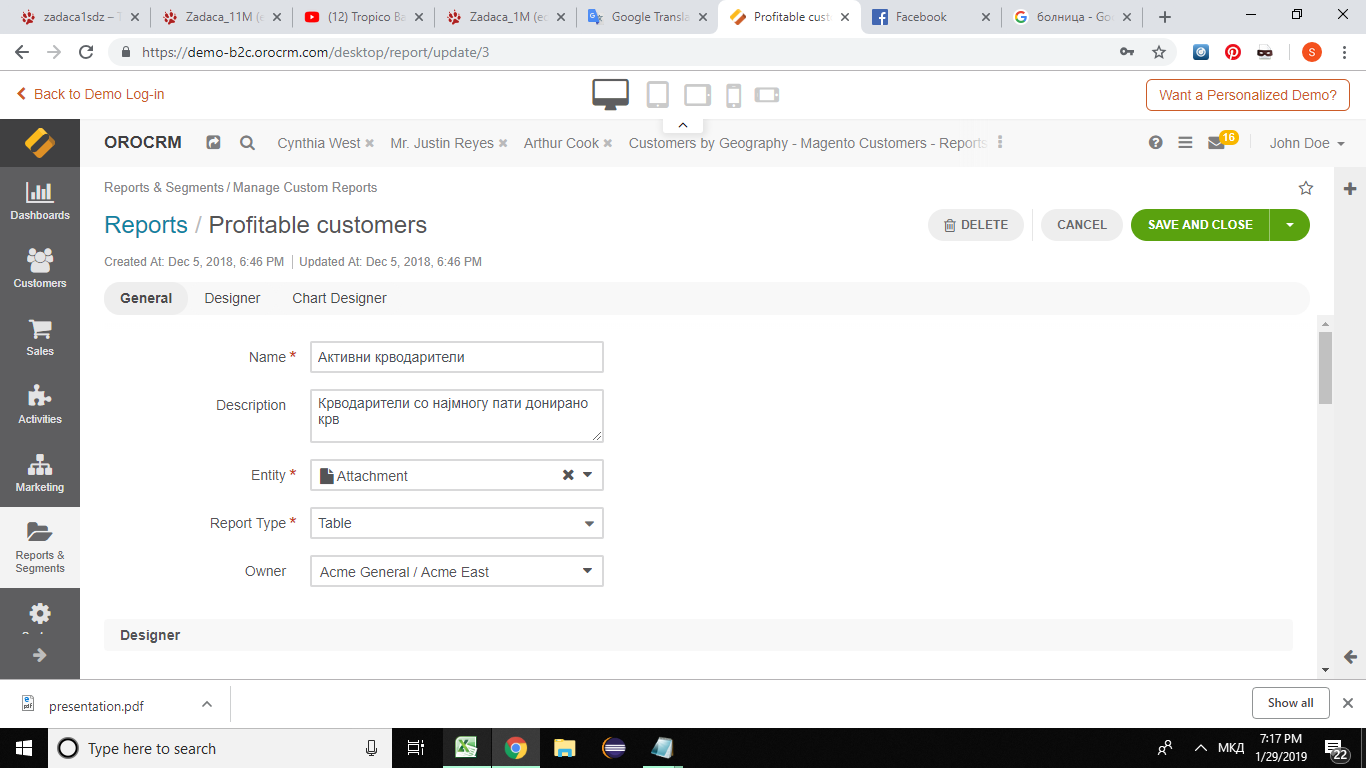Click the Delete button

[976, 225]
